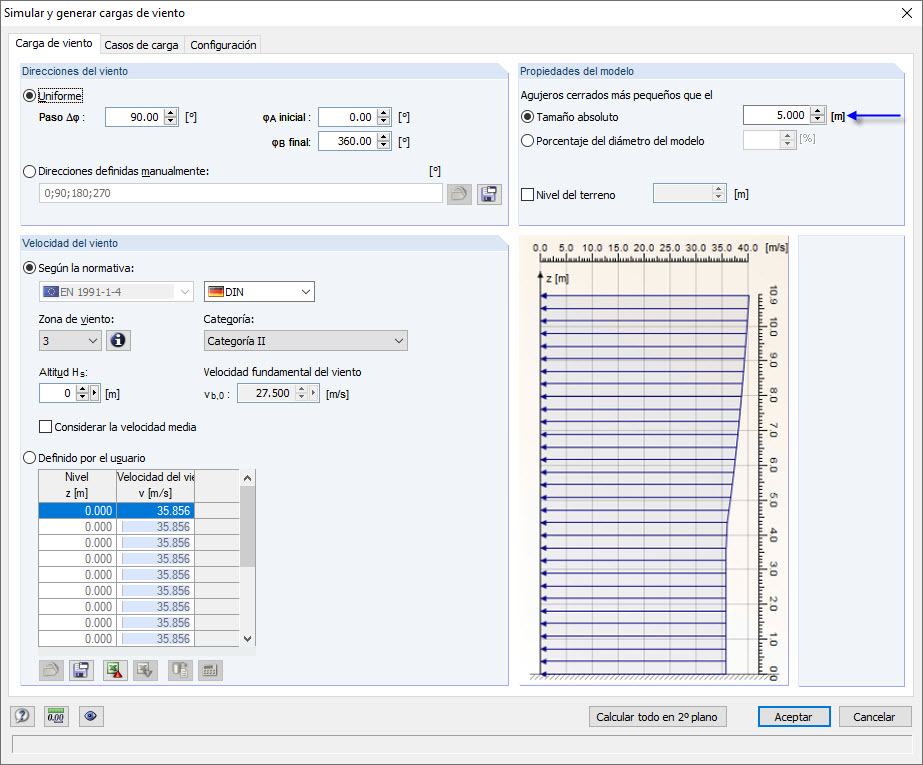This screenshot has height=765, width=923.
Task: Import velocity values from Excel
Action: coord(144,670)
